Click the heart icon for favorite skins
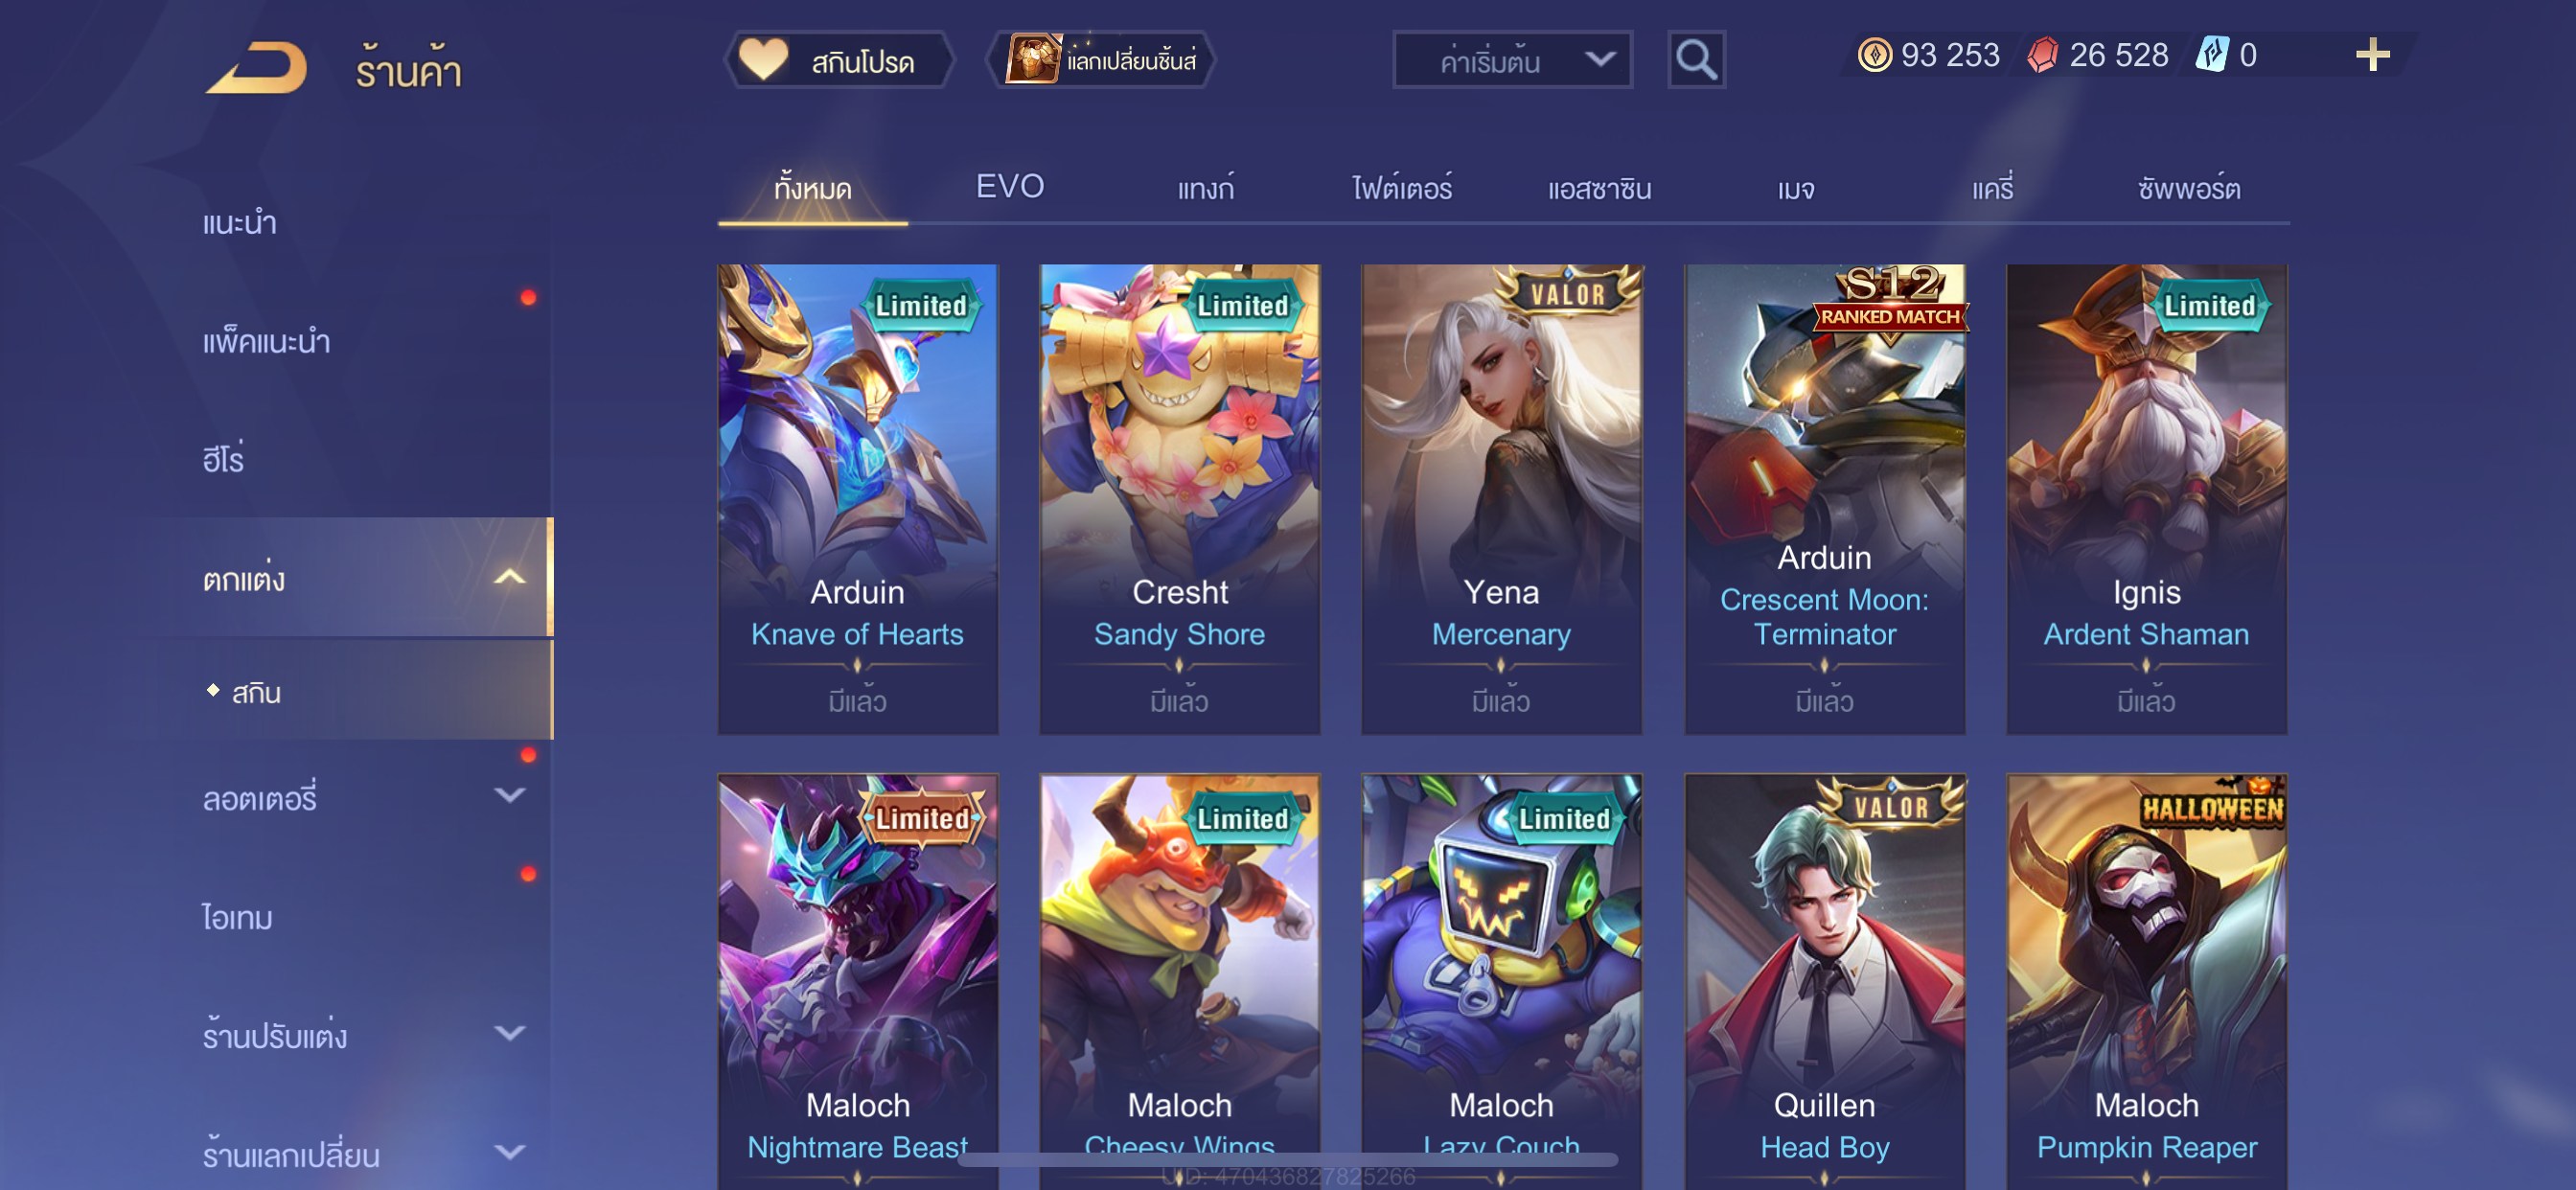 (x=763, y=59)
